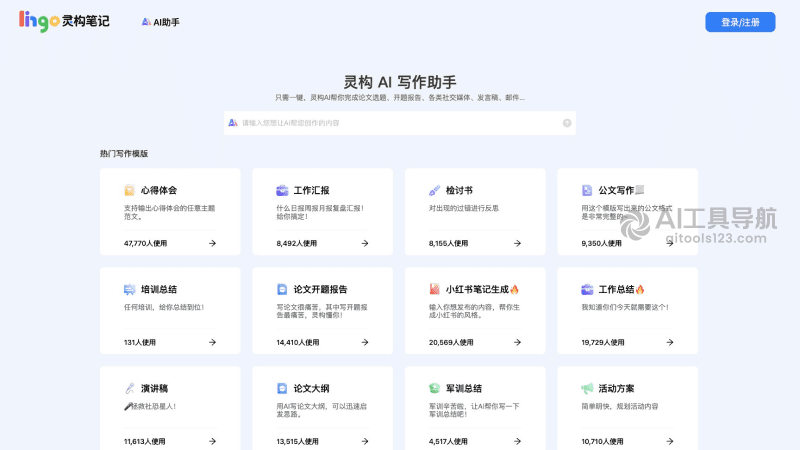800x450 pixels.
Task: Select the 活动方案 template title
Action: (616, 388)
